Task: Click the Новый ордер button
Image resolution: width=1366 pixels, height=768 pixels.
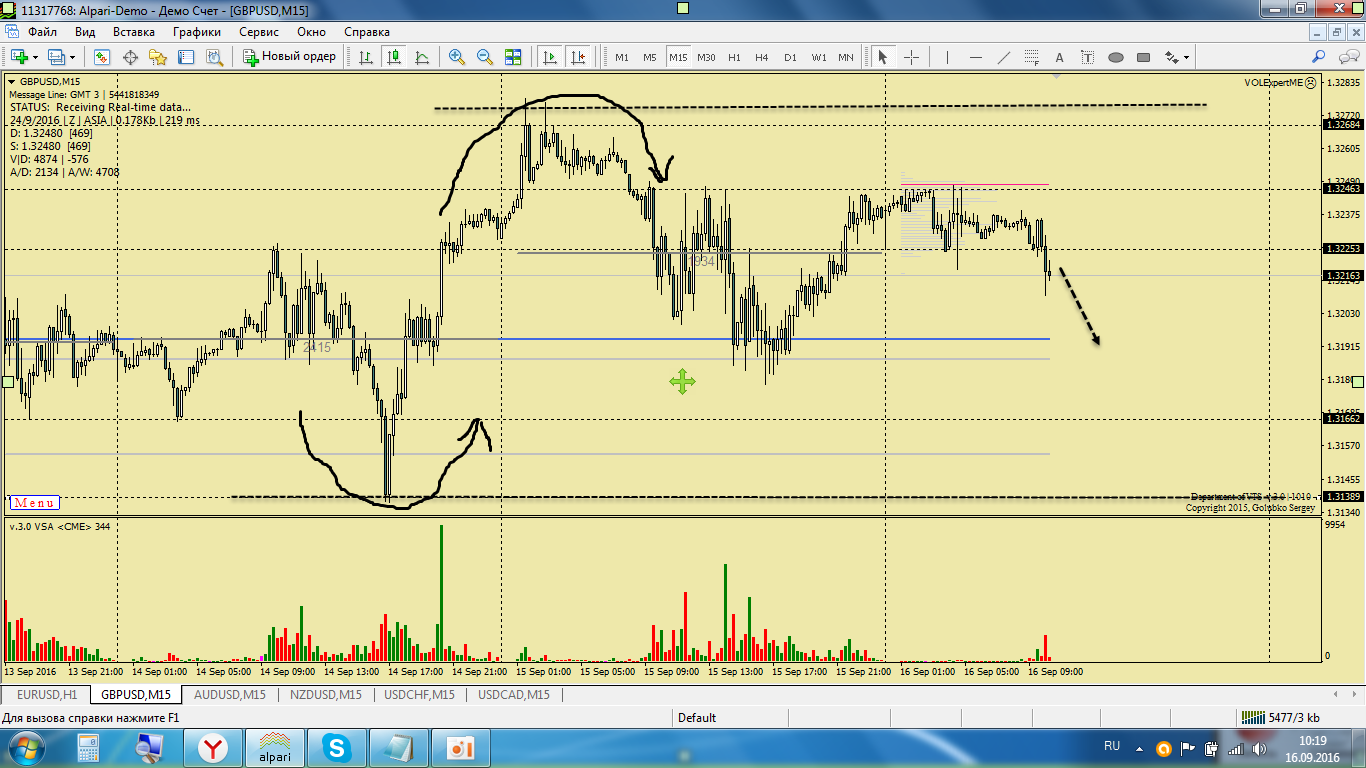Action: tap(290, 57)
